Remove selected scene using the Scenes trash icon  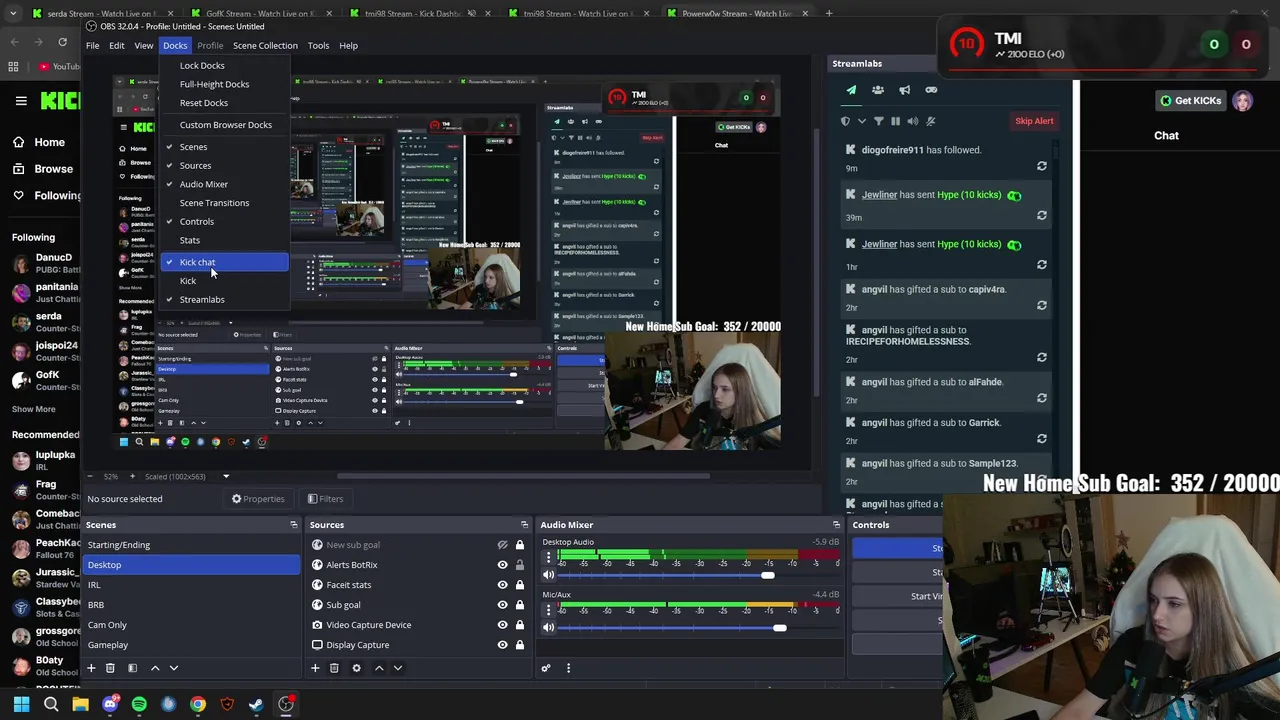(110, 668)
